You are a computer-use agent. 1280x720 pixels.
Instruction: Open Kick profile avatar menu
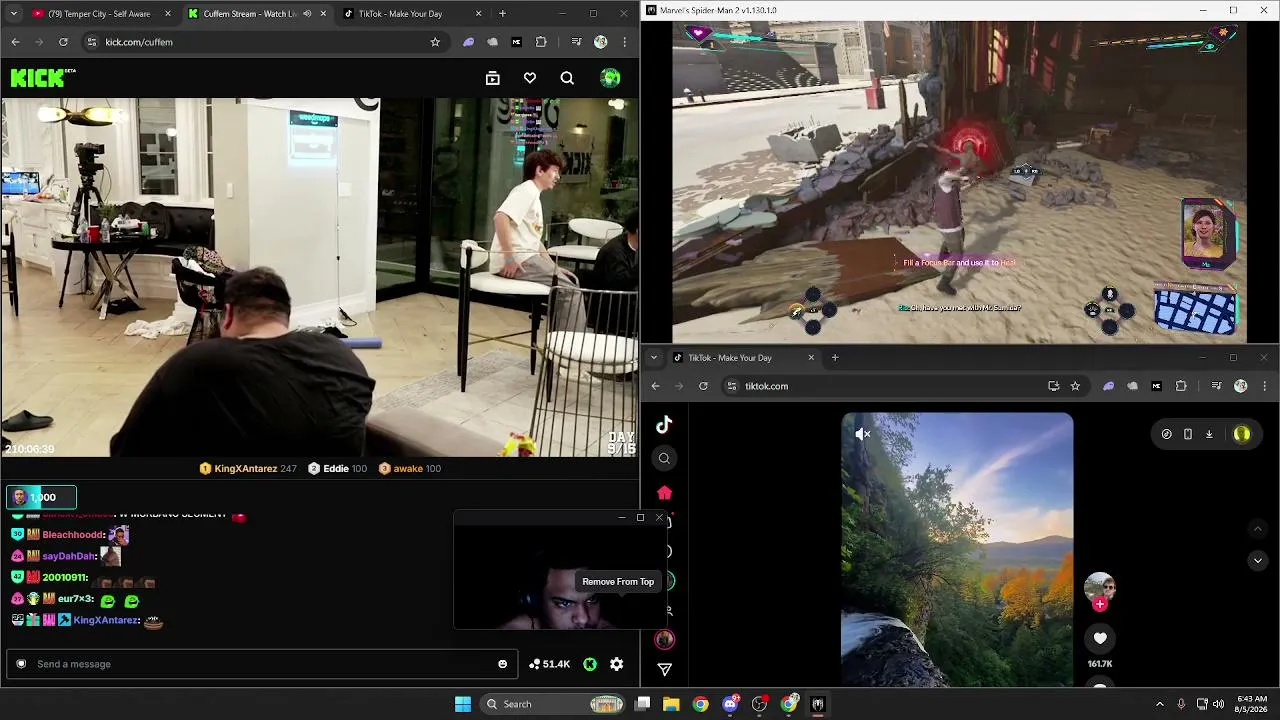[x=610, y=78]
